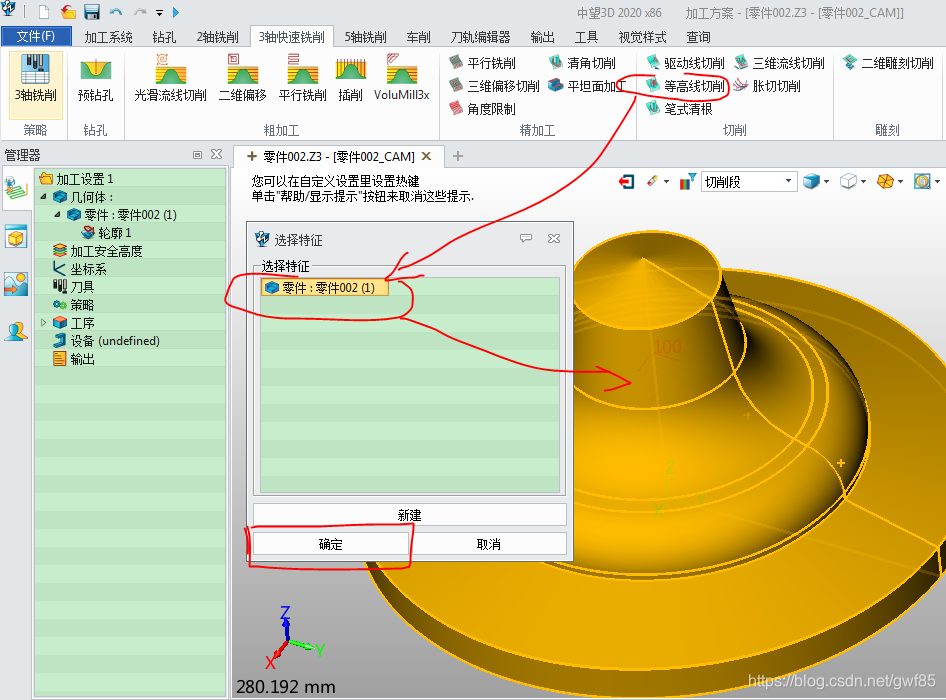Add a new document tab with plus

[x=458, y=156]
